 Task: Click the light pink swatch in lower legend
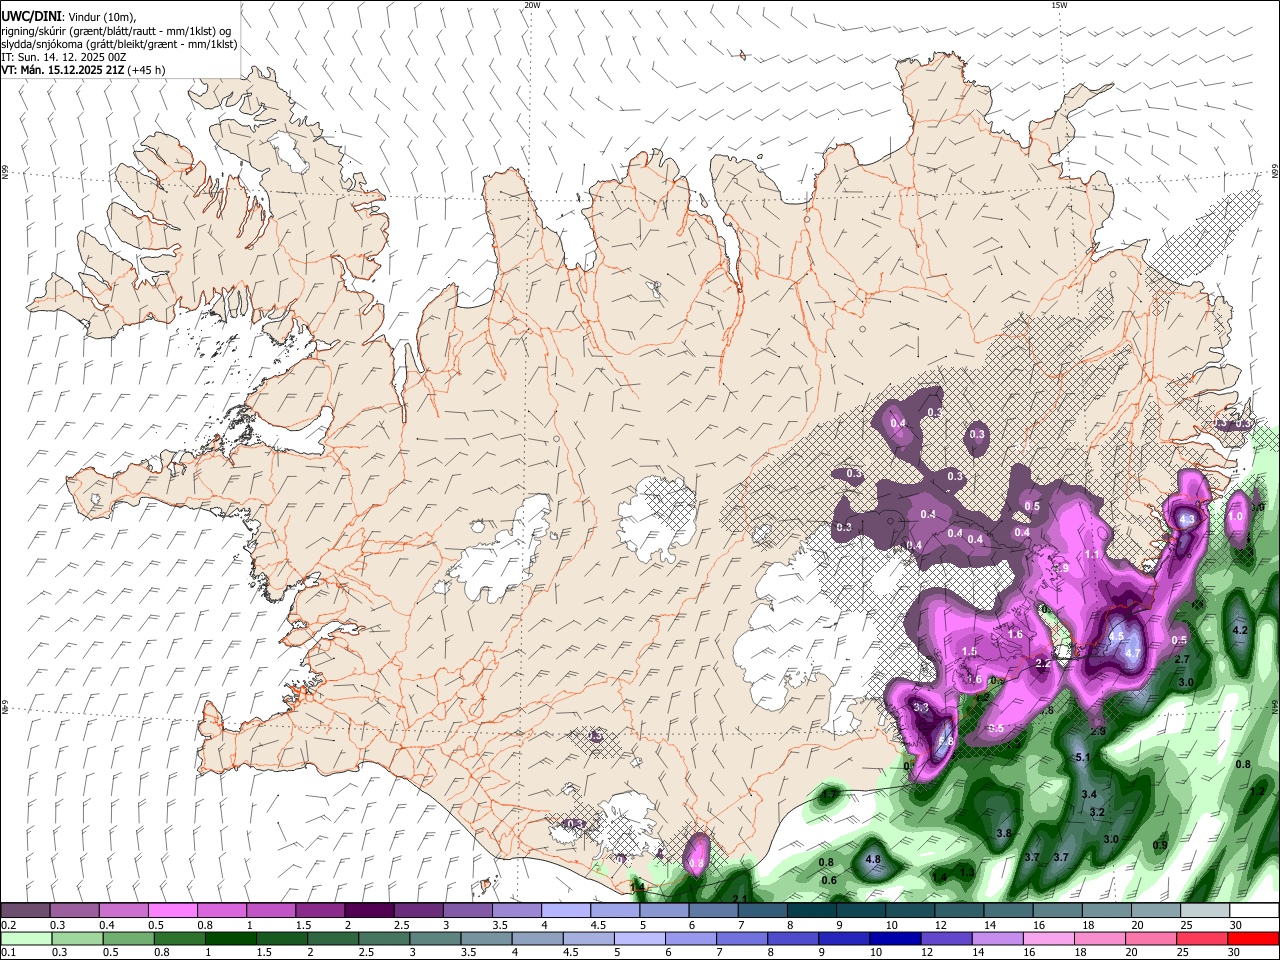(1048, 939)
